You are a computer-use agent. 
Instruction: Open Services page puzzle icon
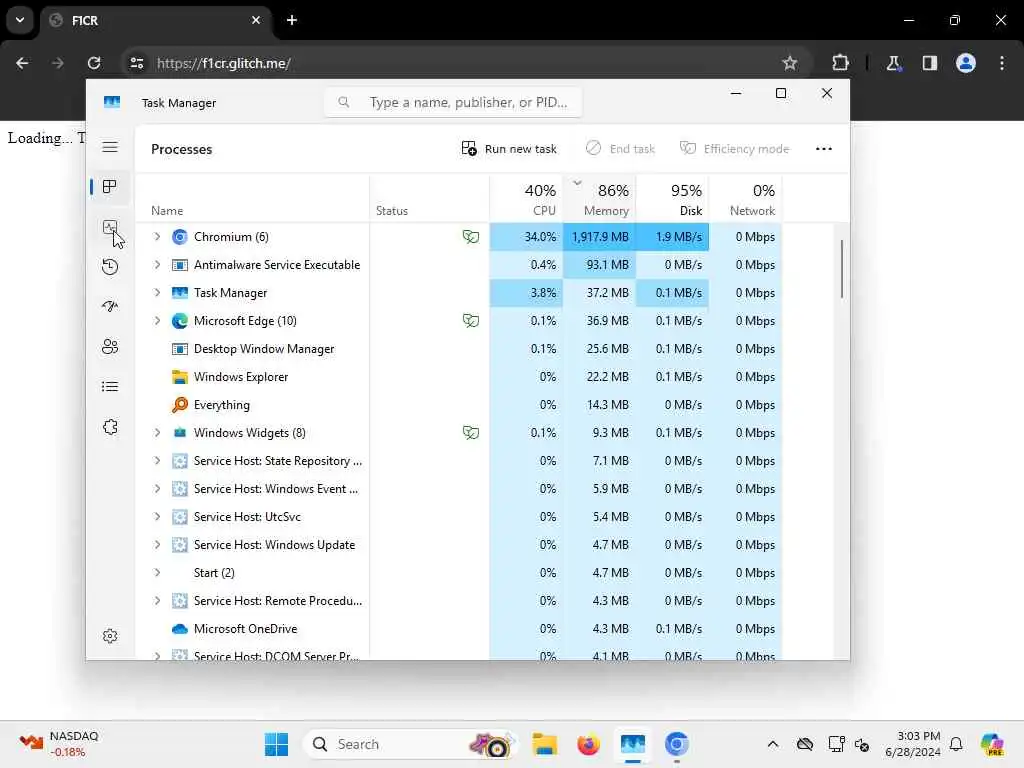point(110,427)
